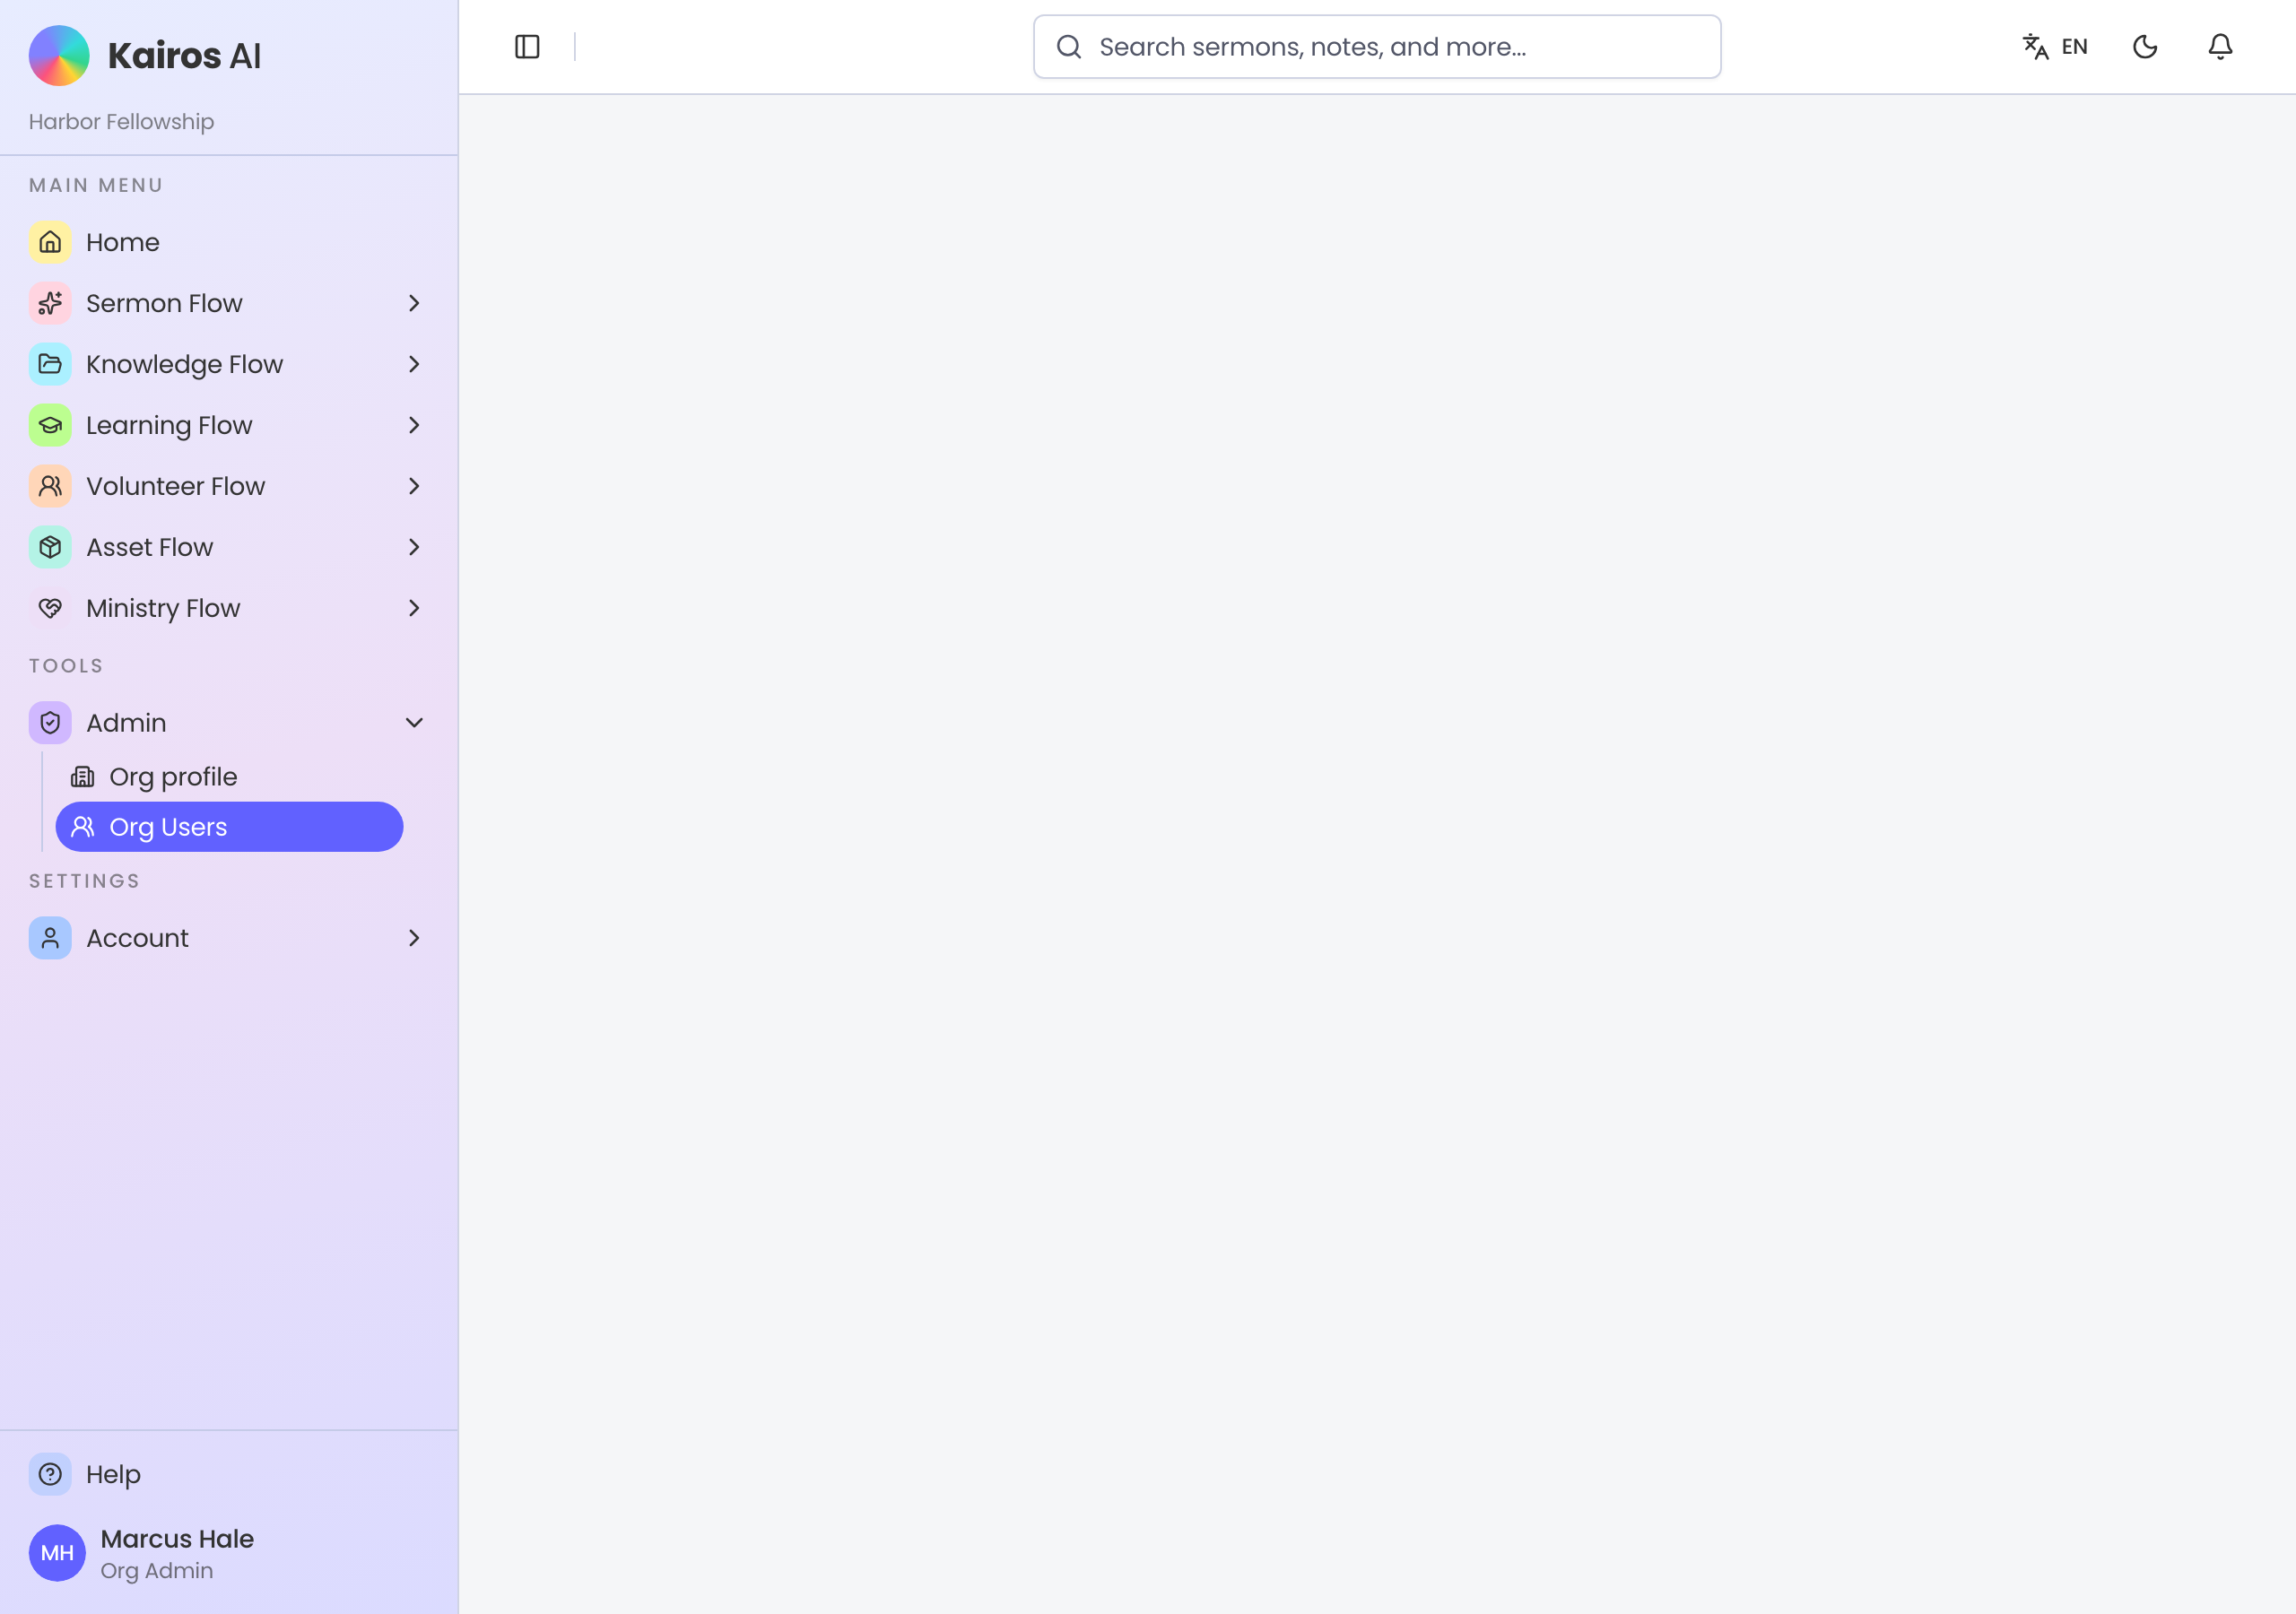The image size is (2296, 1614).
Task: Click the Learning Flow graduation cap icon
Action: 50,426
